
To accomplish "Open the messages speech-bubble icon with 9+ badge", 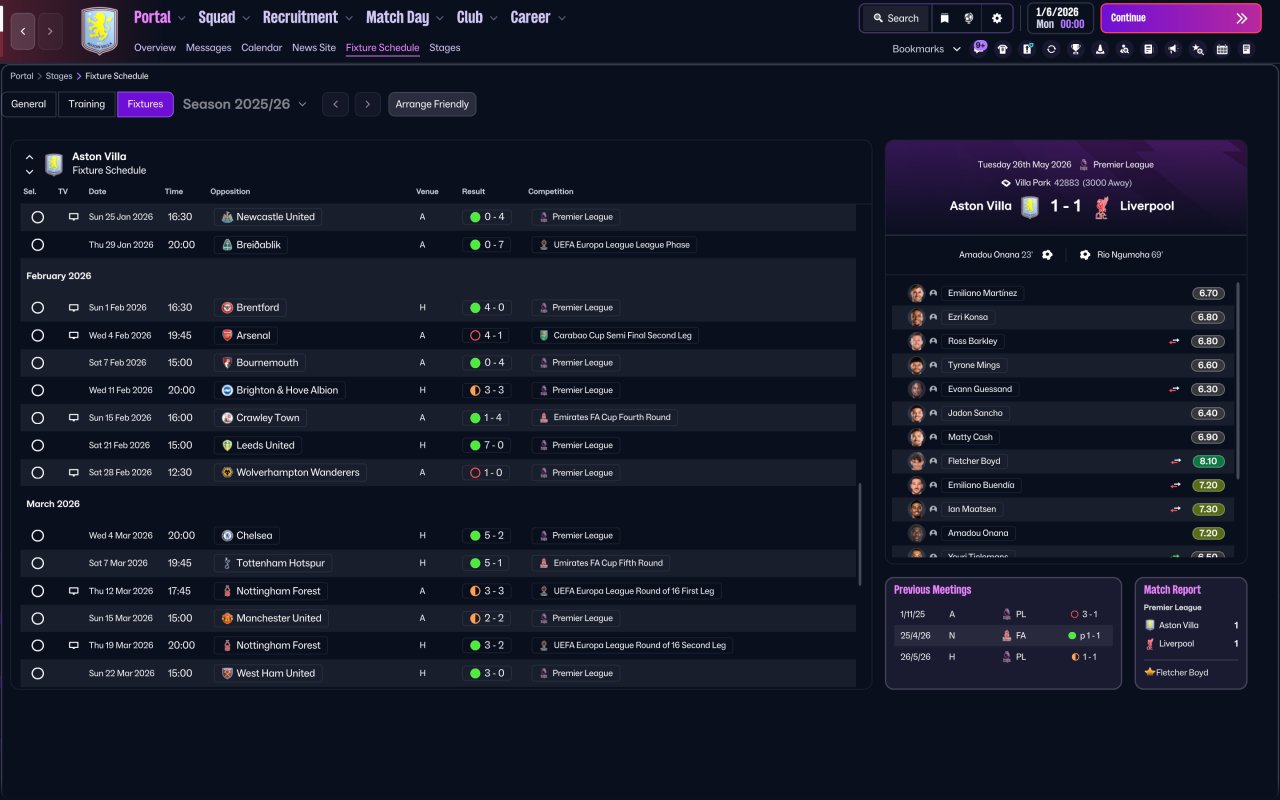I will point(980,47).
